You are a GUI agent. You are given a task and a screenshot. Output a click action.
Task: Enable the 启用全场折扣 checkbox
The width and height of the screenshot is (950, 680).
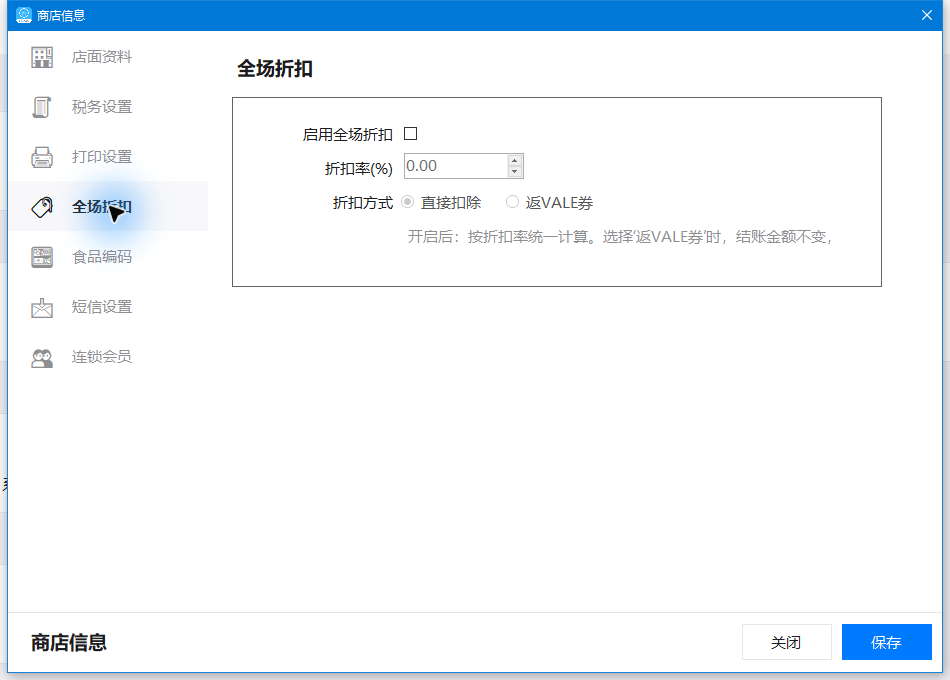[411, 133]
